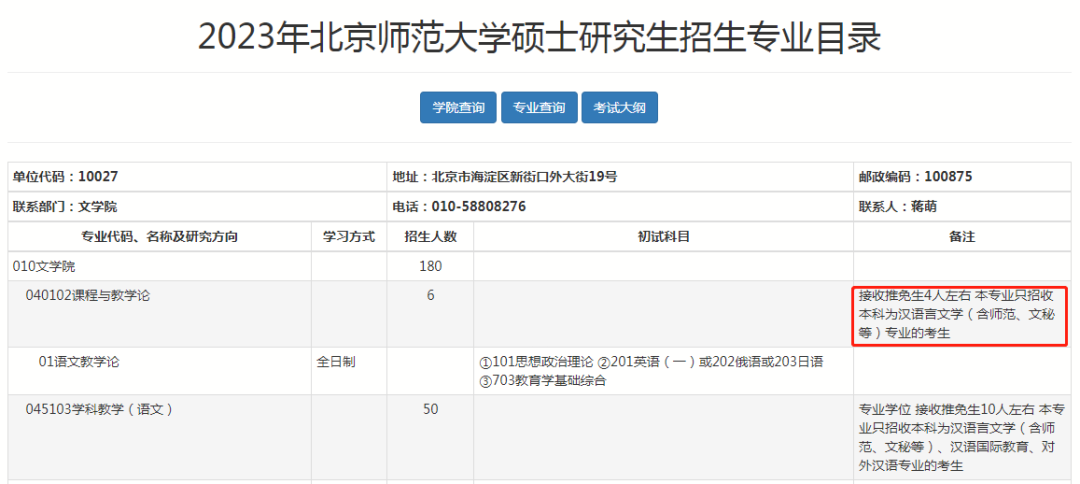
Task: Select the 040102课程与教学论 row
Action: click(x=539, y=314)
